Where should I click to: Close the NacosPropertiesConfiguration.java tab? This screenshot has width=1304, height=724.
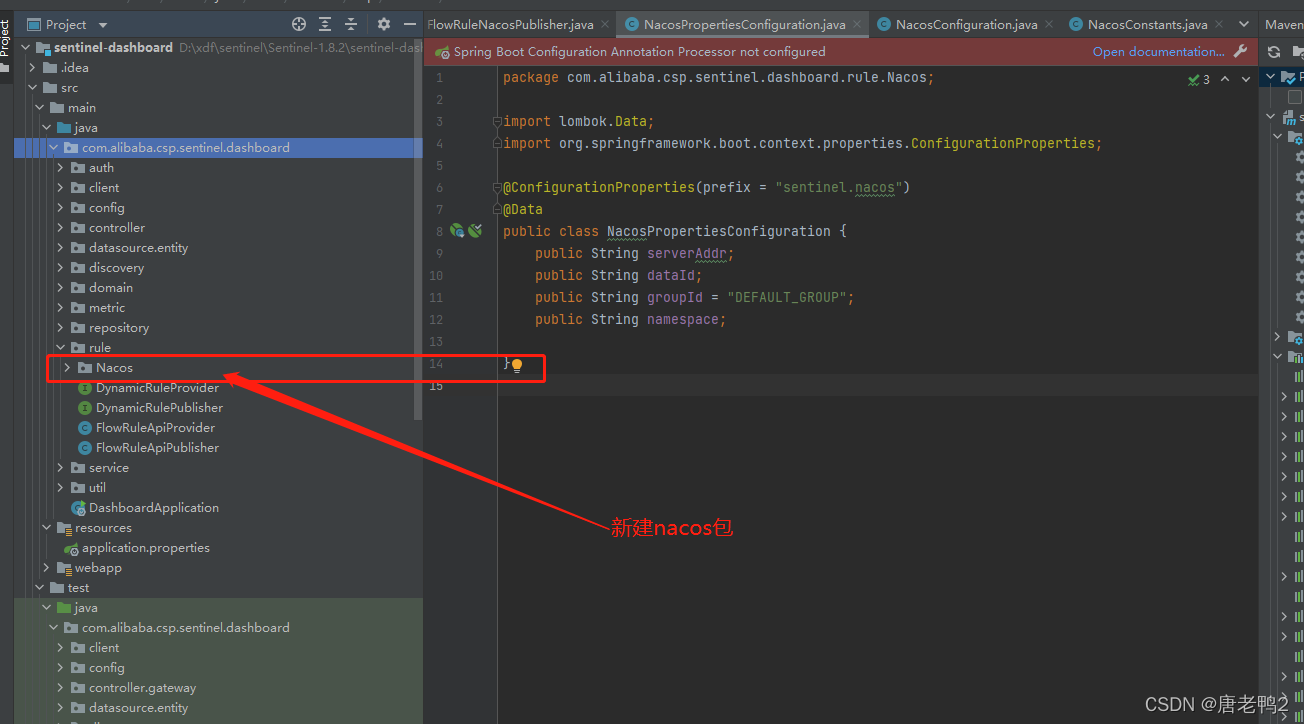click(x=858, y=24)
